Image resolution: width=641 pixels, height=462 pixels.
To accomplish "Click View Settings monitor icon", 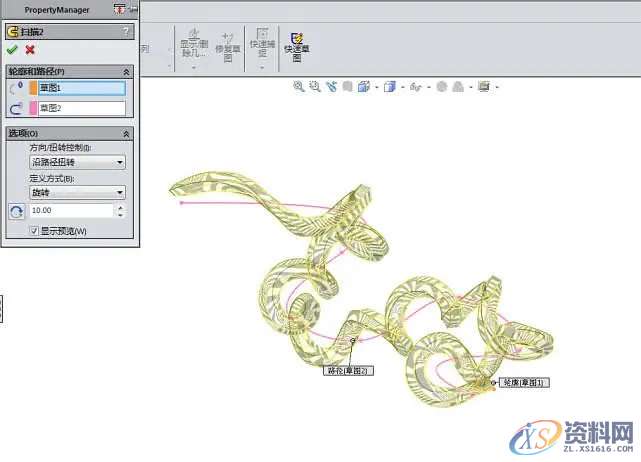I will (484, 86).
